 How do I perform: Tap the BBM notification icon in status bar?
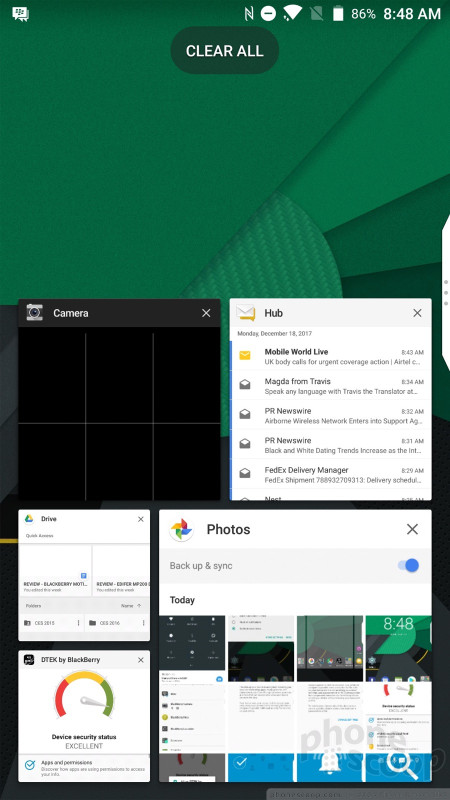click(20, 14)
